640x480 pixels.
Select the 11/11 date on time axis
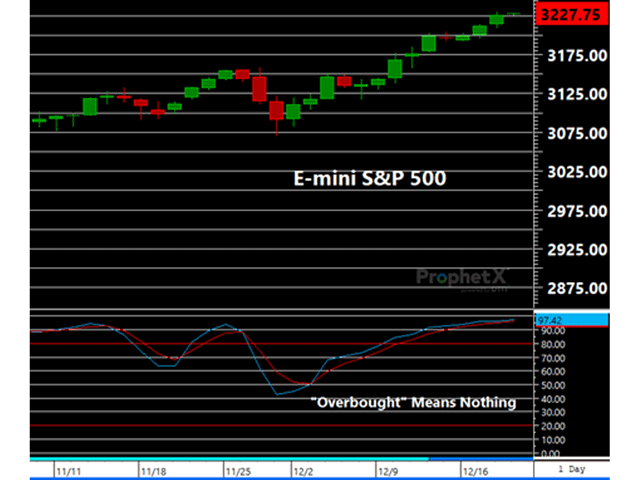tap(69, 472)
